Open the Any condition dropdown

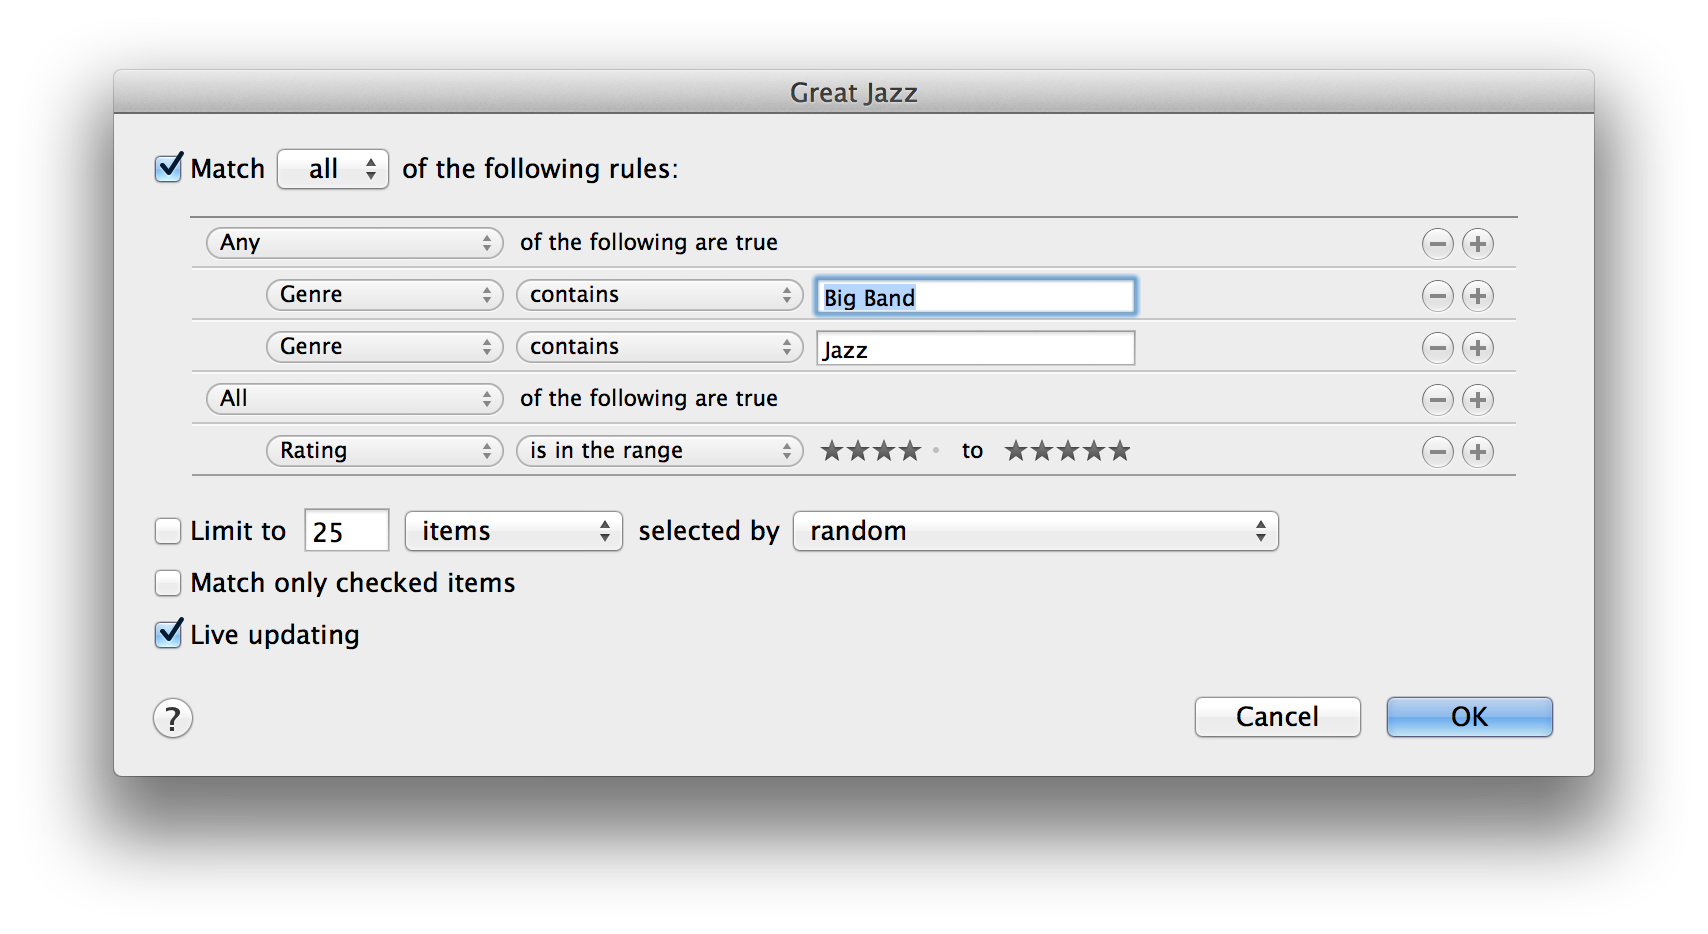354,243
